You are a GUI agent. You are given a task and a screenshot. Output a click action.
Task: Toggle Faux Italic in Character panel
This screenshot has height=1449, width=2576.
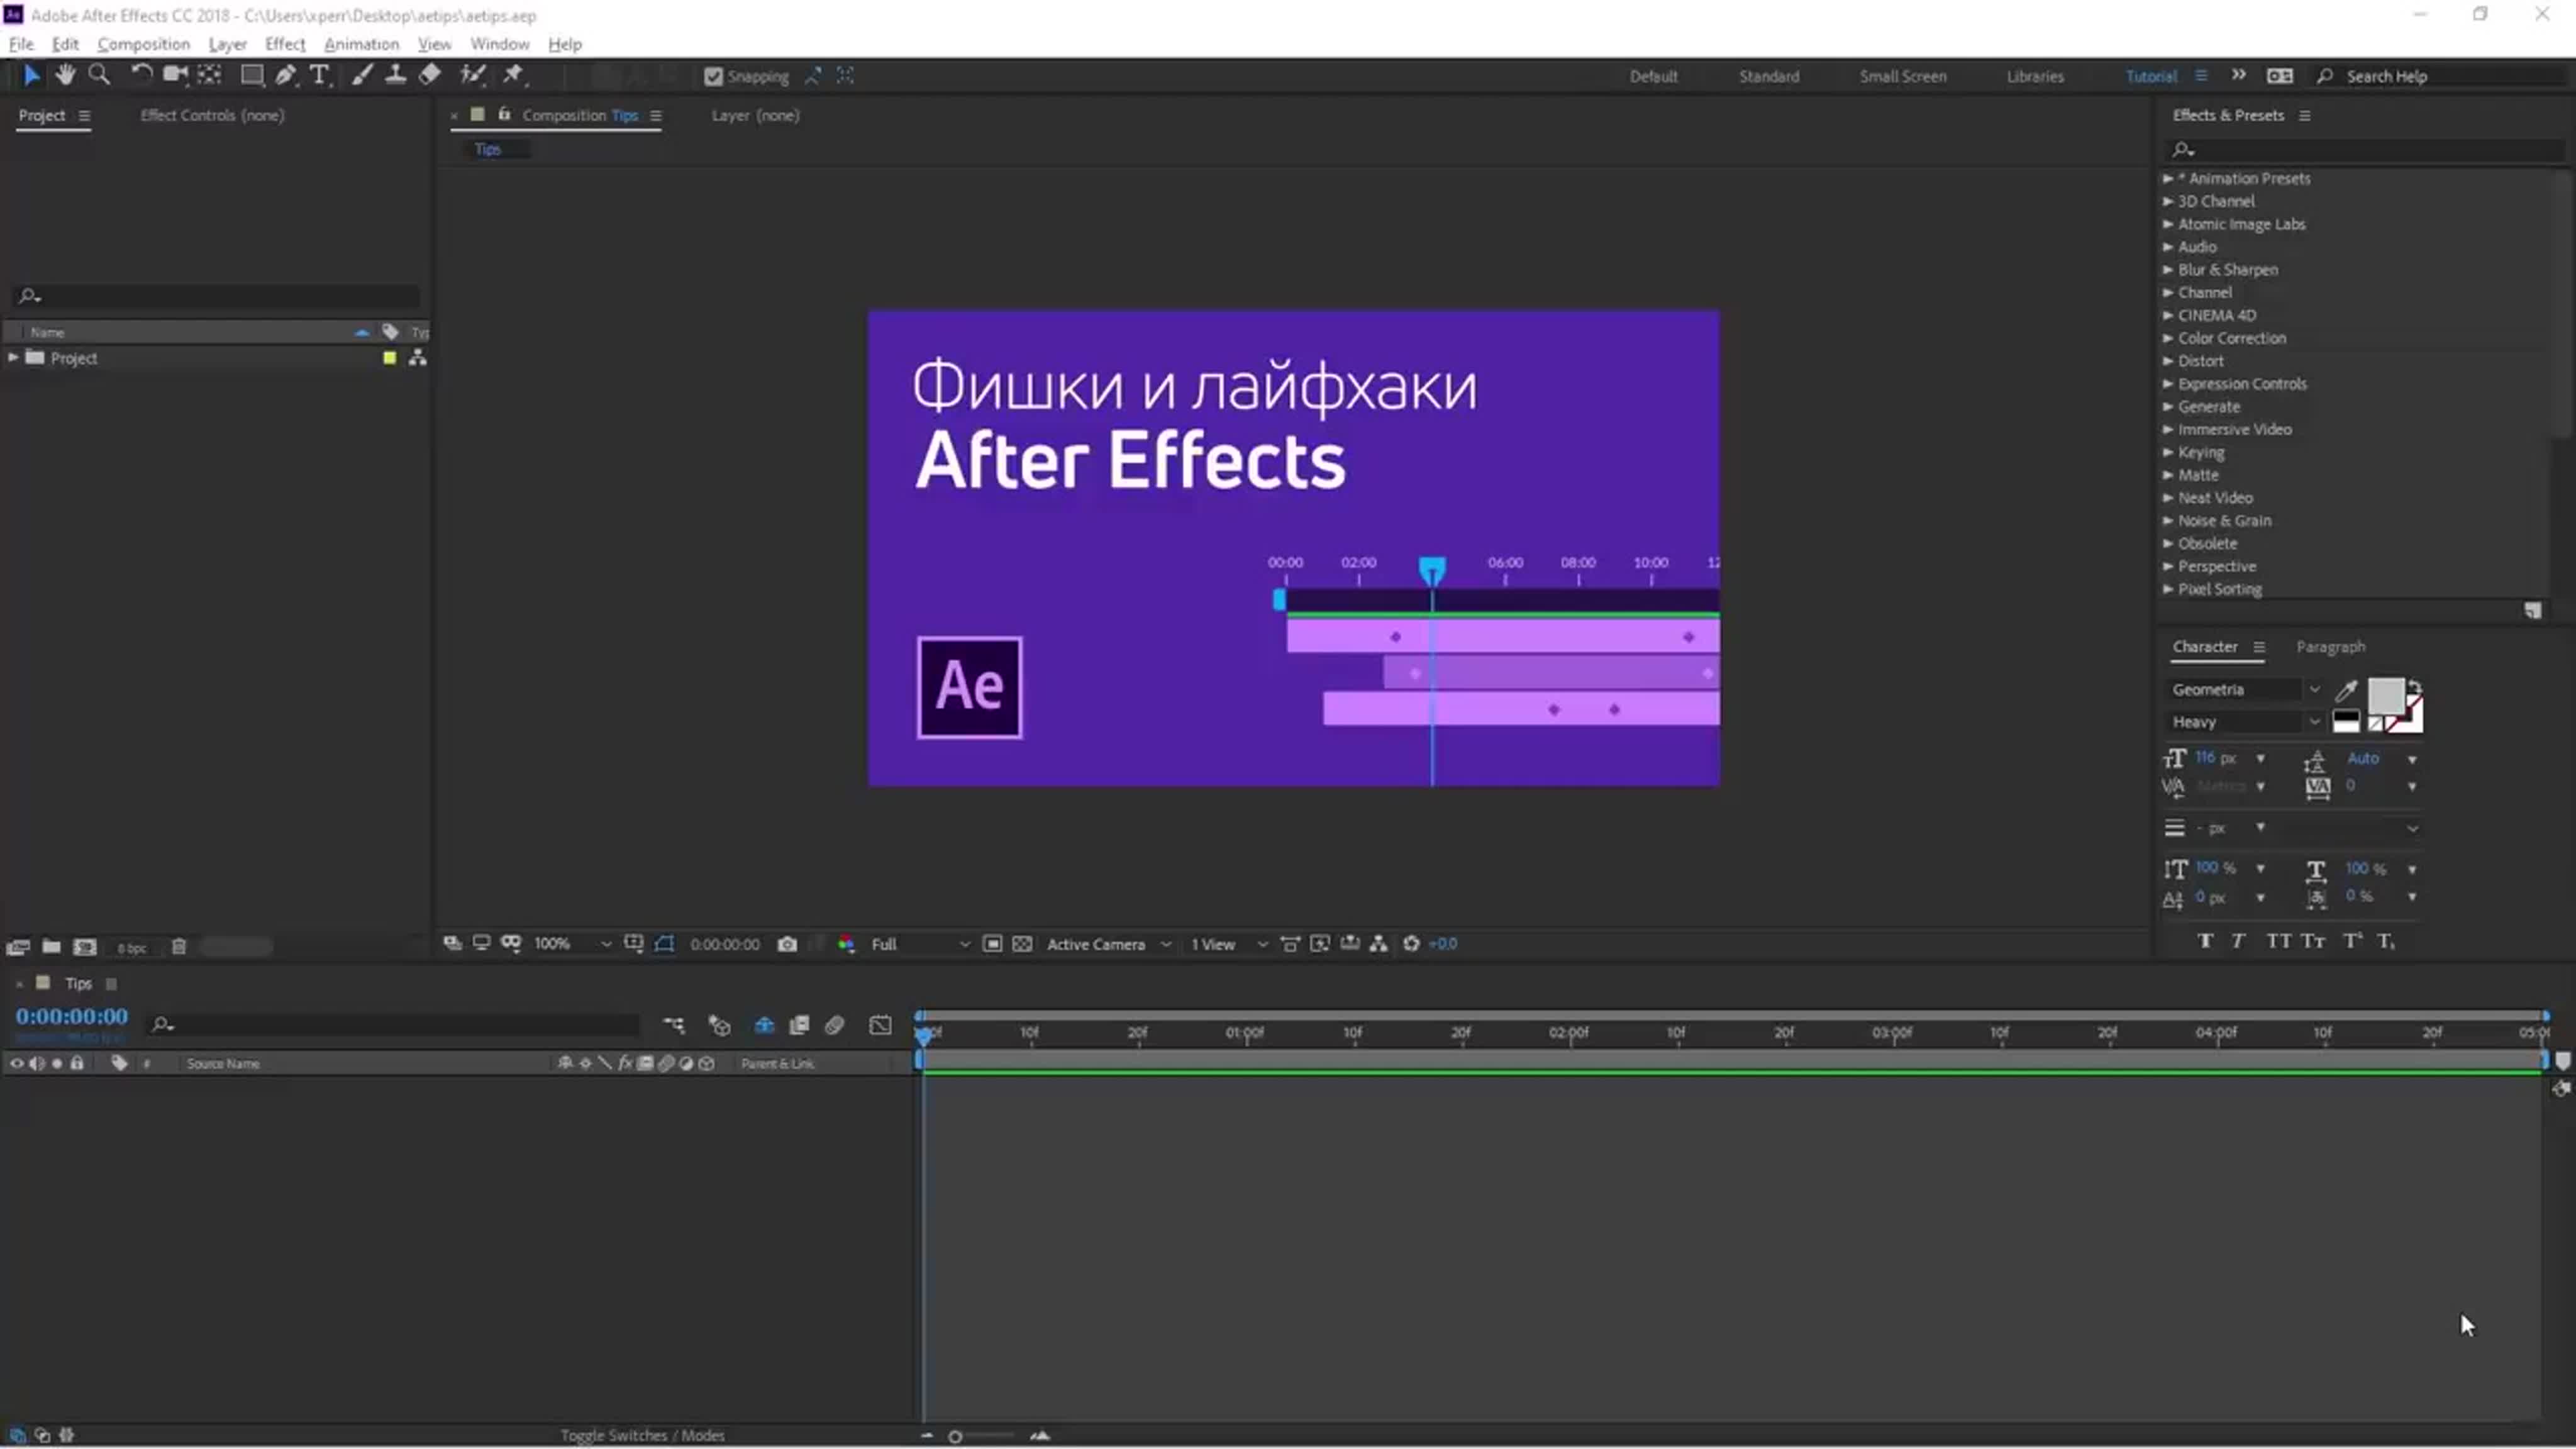[2239, 941]
